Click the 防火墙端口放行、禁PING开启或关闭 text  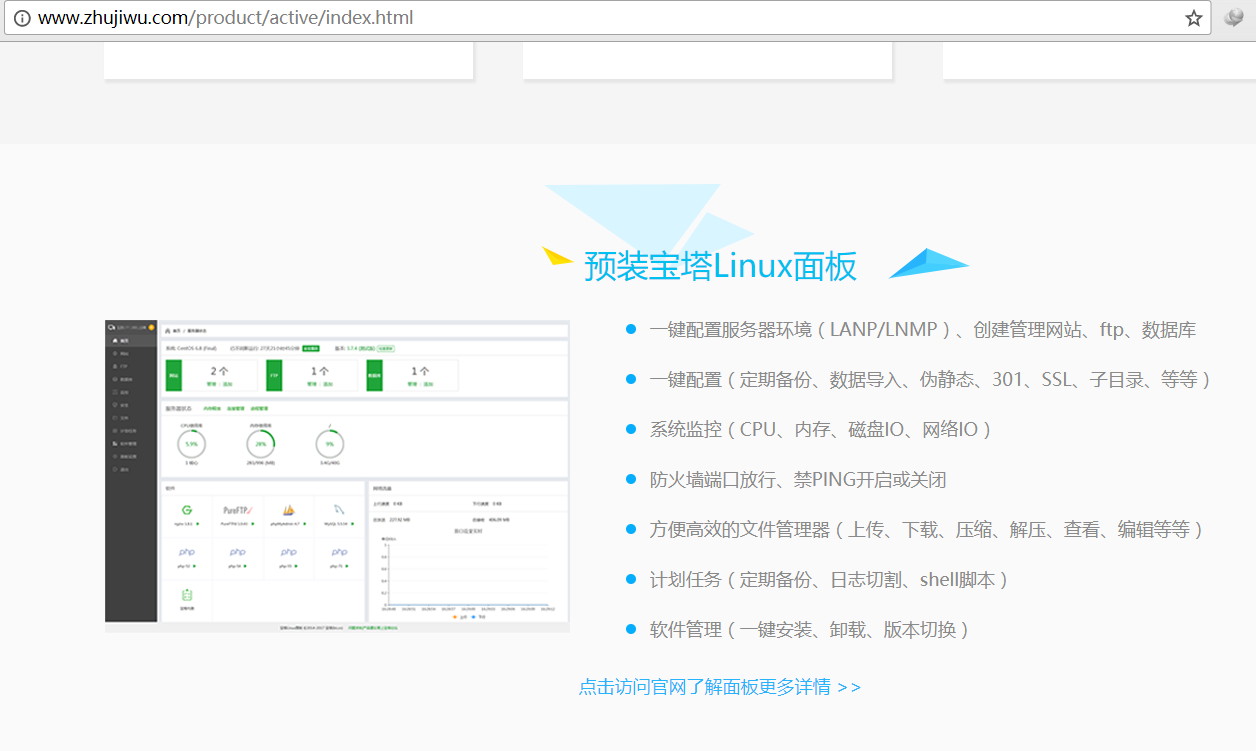point(797,480)
